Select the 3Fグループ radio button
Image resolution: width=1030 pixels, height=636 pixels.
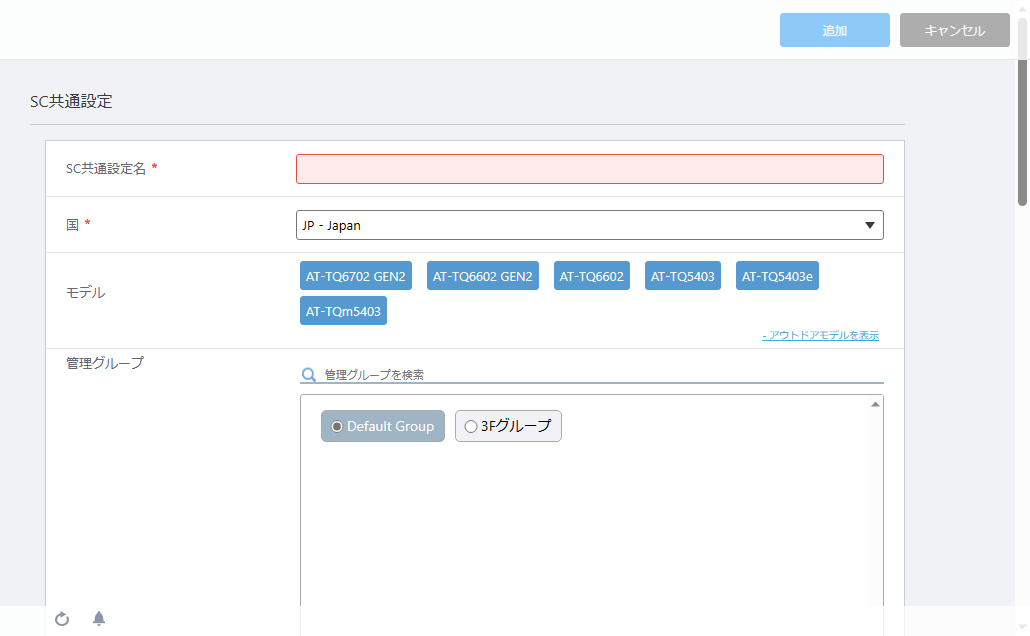pos(470,426)
